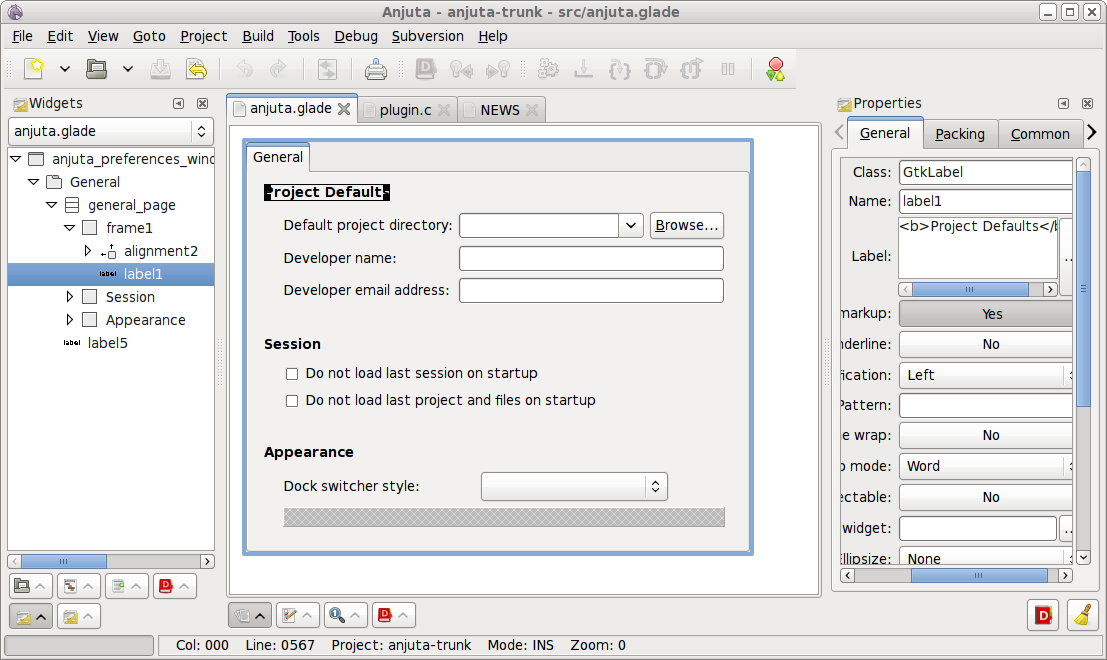Open the Dock switcher style combo box
The height and width of the screenshot is (660, 1107).
(x=574, y=486)
